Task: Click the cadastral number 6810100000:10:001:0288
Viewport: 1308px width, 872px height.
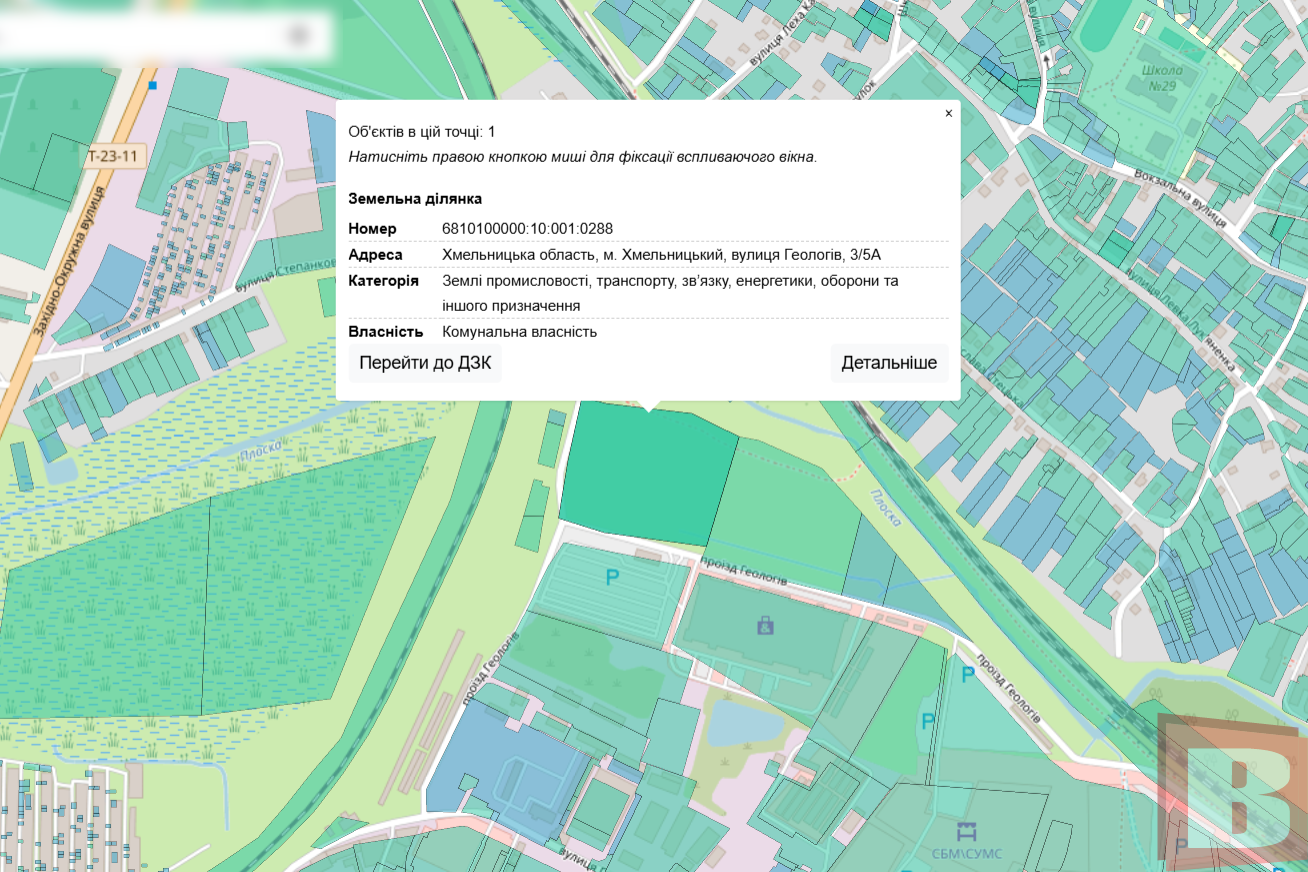Action: pos(527,229)
